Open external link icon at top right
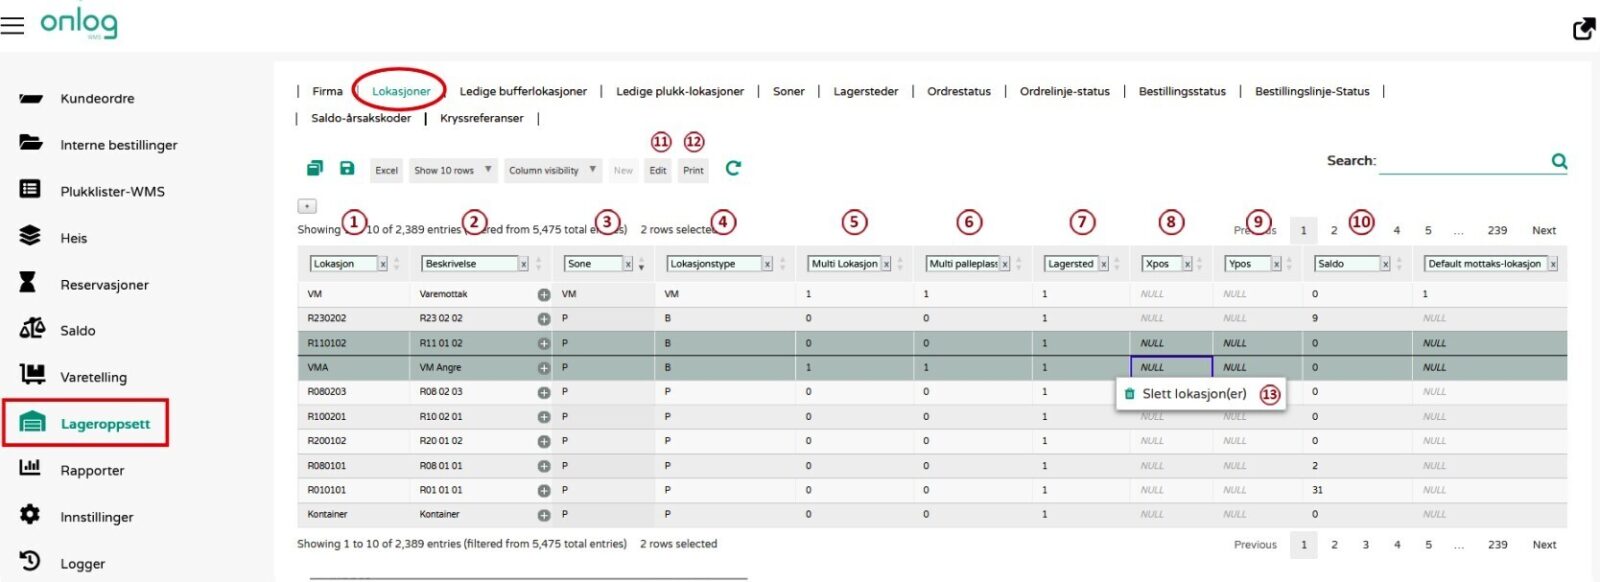The width and height of the screenshot is (1600, 582). [1583, 29]
